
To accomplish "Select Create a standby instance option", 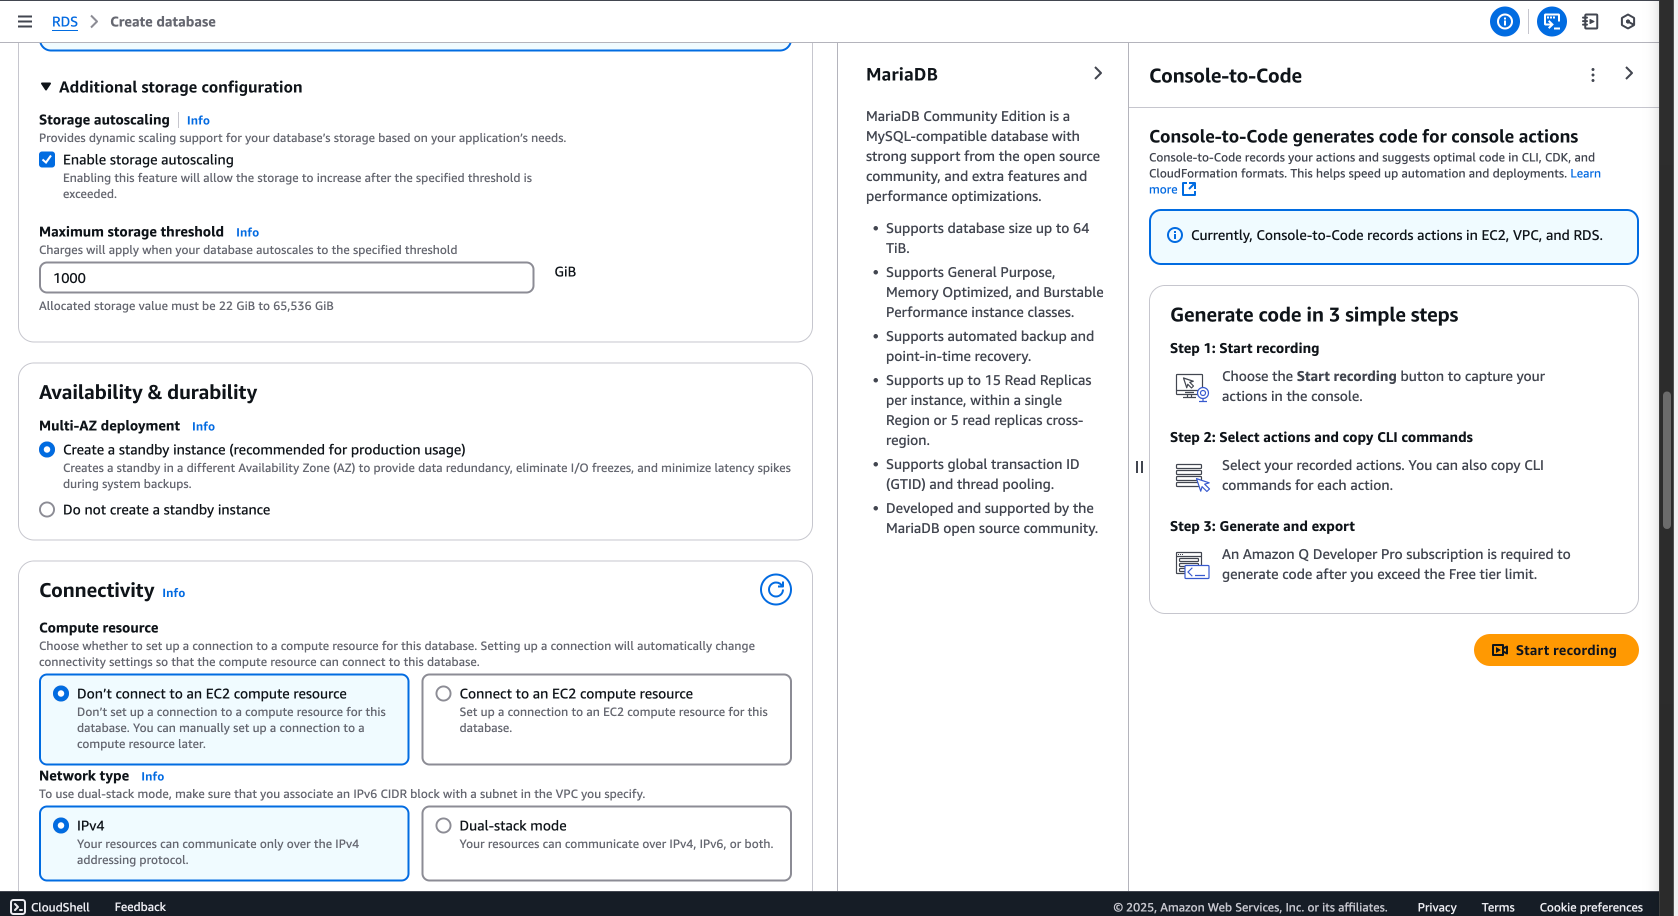I will (47, 450).
